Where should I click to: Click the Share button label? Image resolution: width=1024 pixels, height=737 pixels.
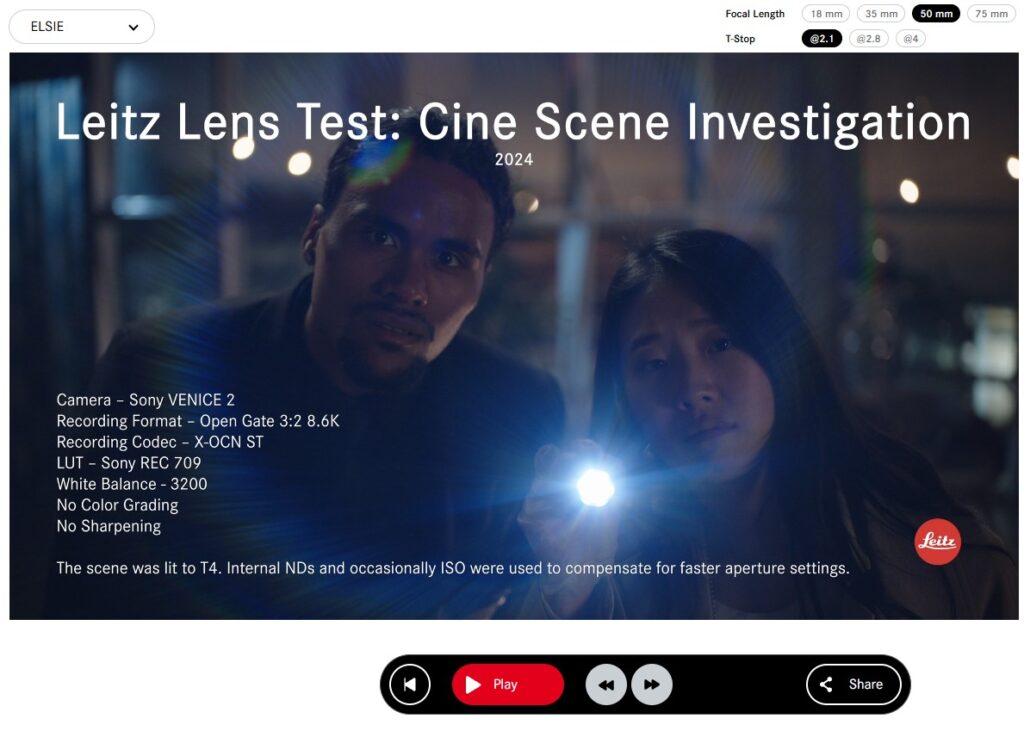click(x=865, y=684)
